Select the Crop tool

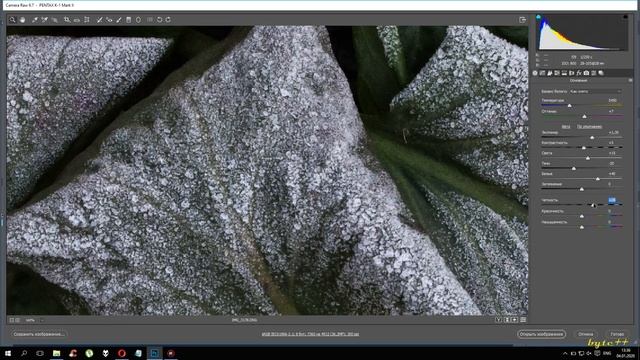[x=67, y=20]
